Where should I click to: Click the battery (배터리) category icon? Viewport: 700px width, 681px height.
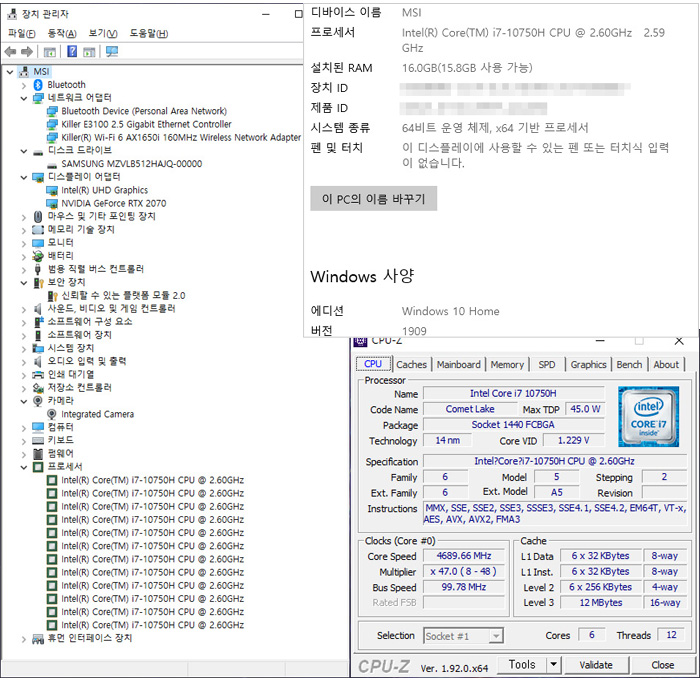click(x=38, y=256)
